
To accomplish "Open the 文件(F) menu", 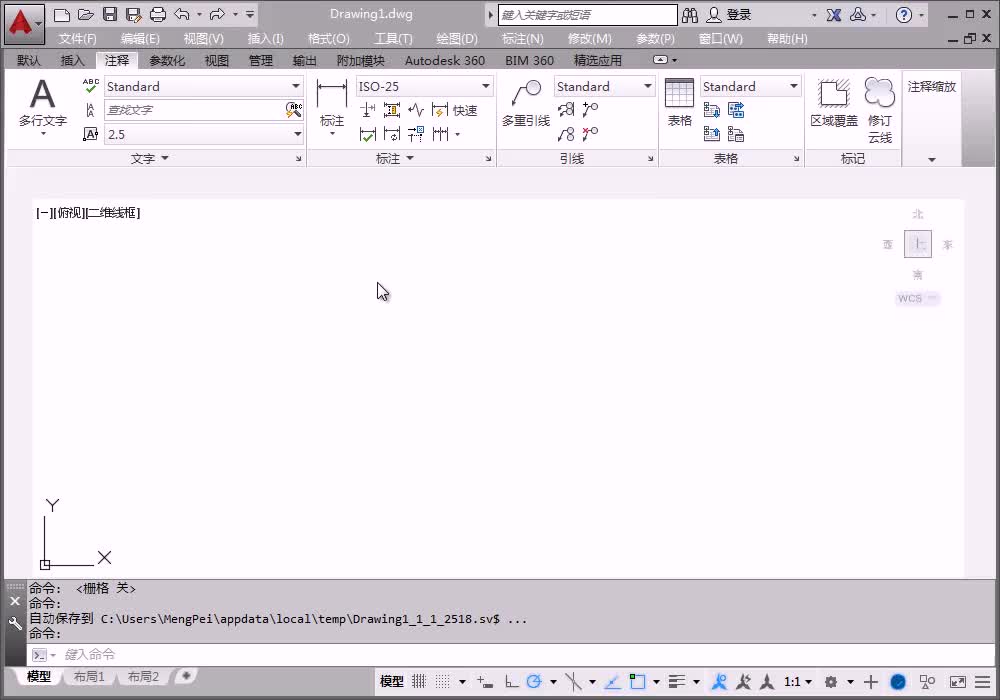I will [78, 38].
